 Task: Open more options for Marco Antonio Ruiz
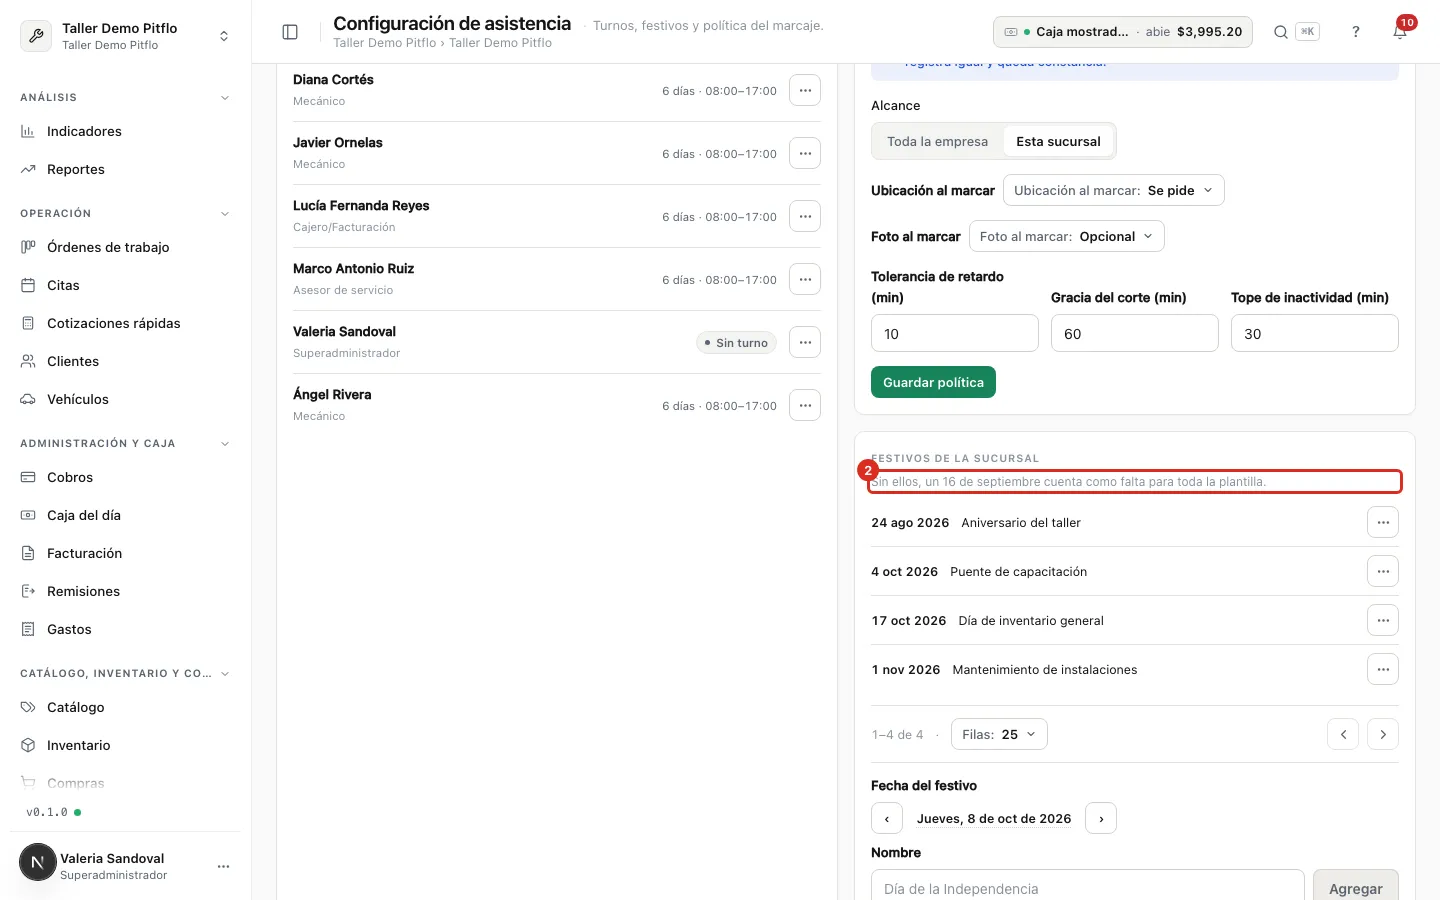coord(805,279)
